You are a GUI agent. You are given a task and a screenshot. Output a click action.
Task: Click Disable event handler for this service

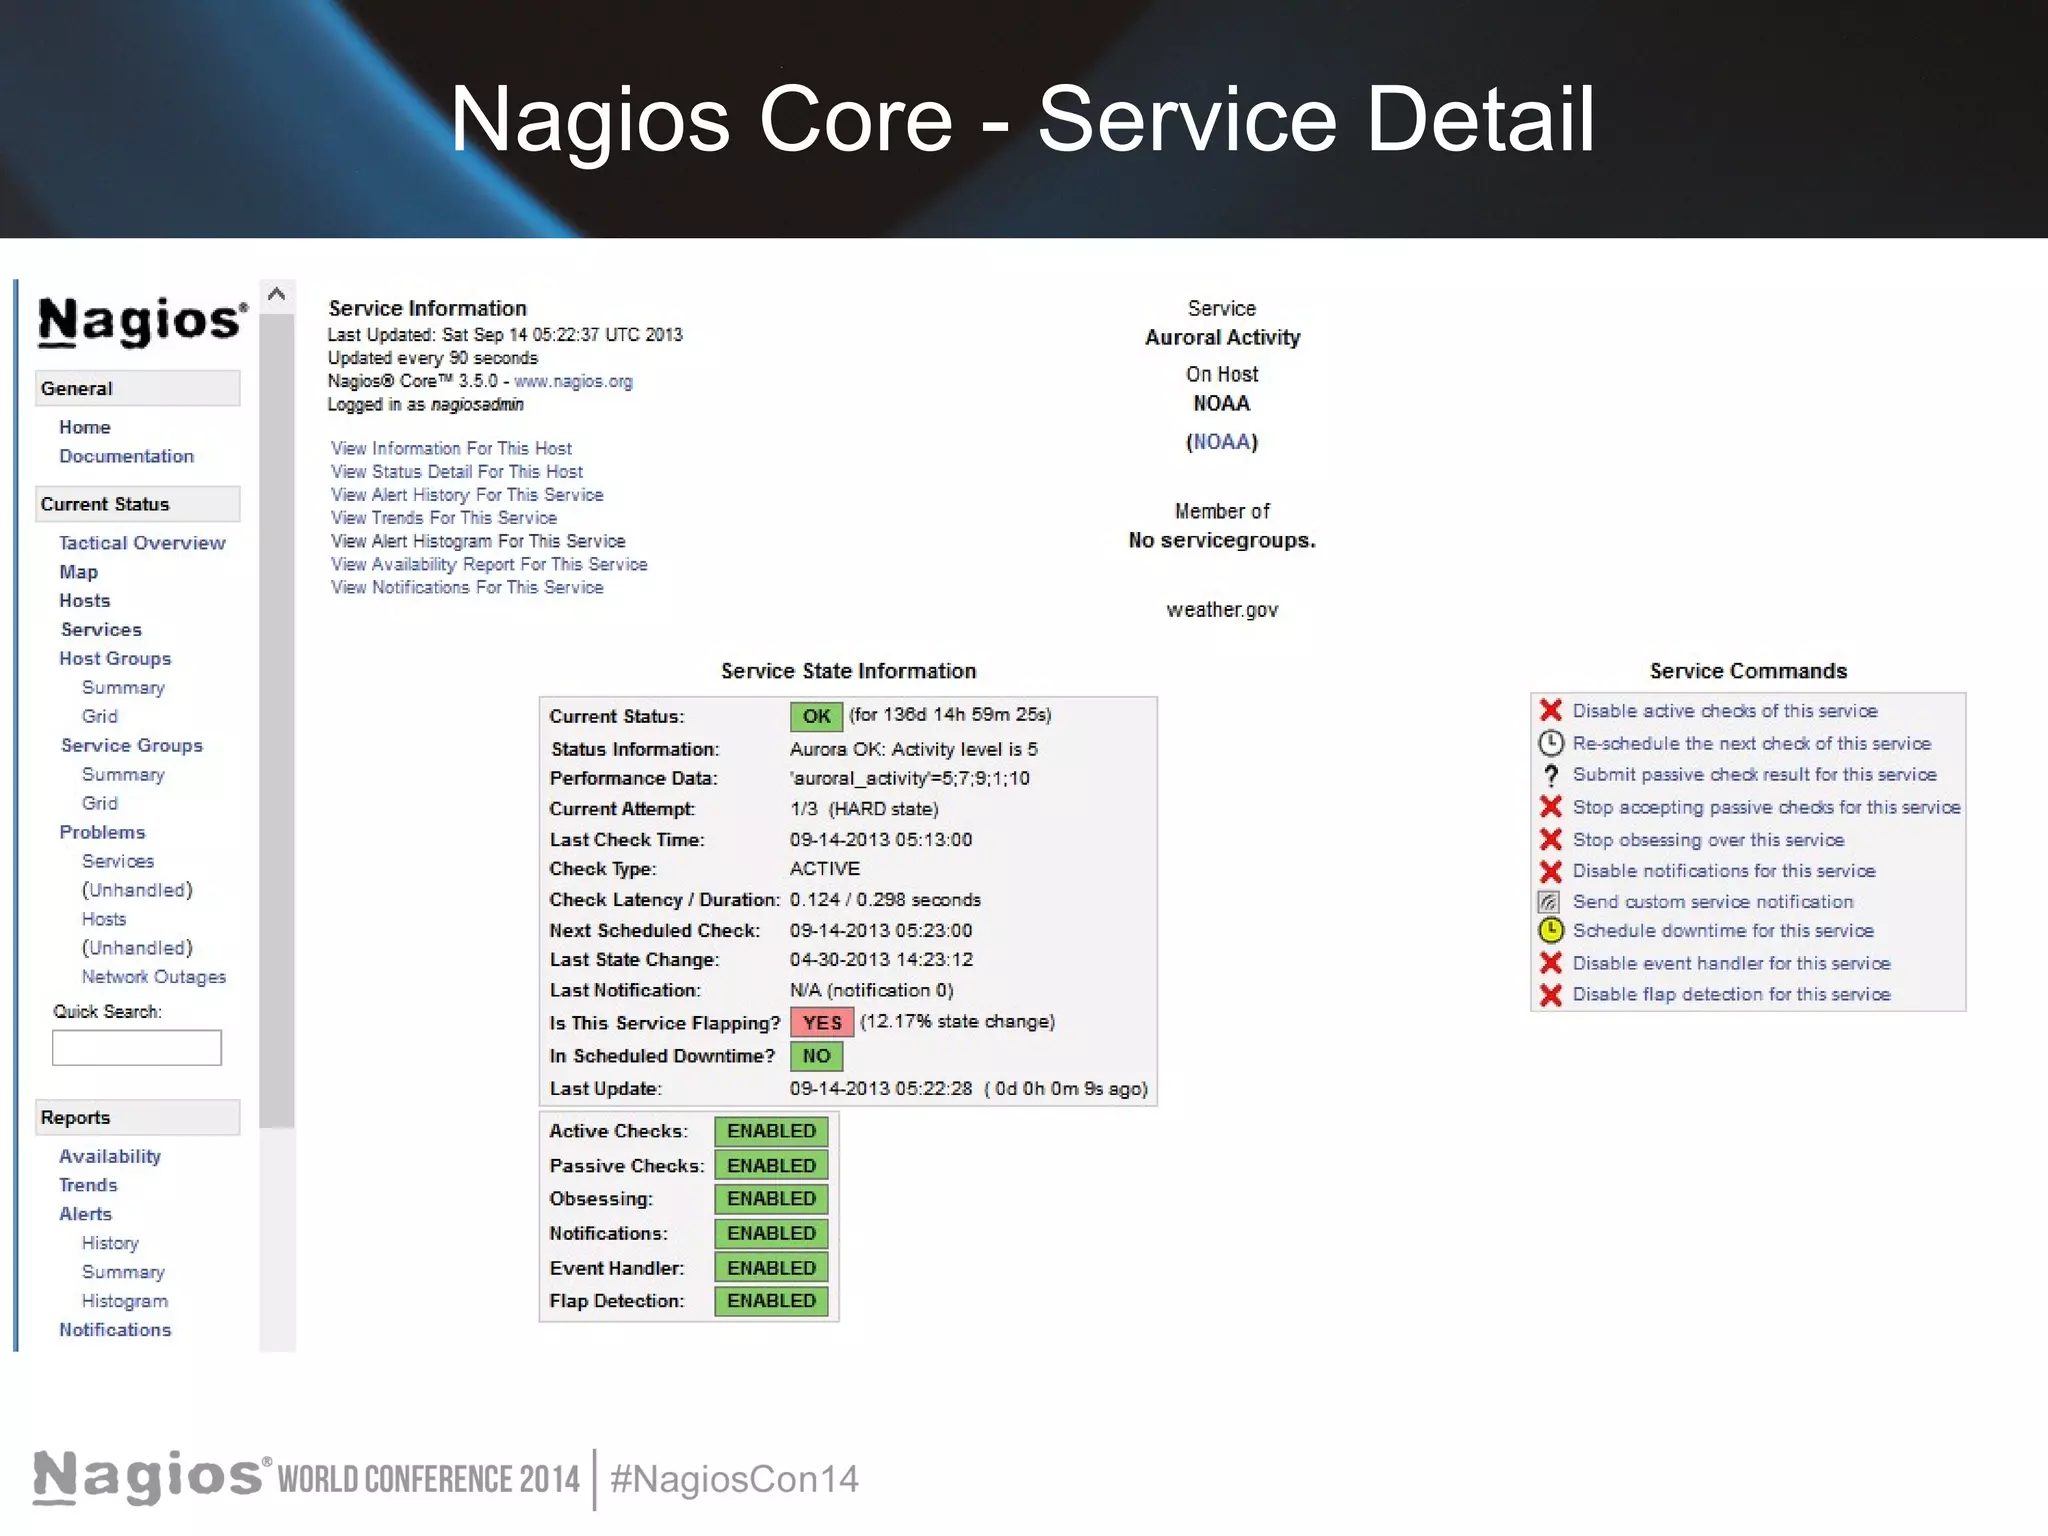(x=1732, y=964)
